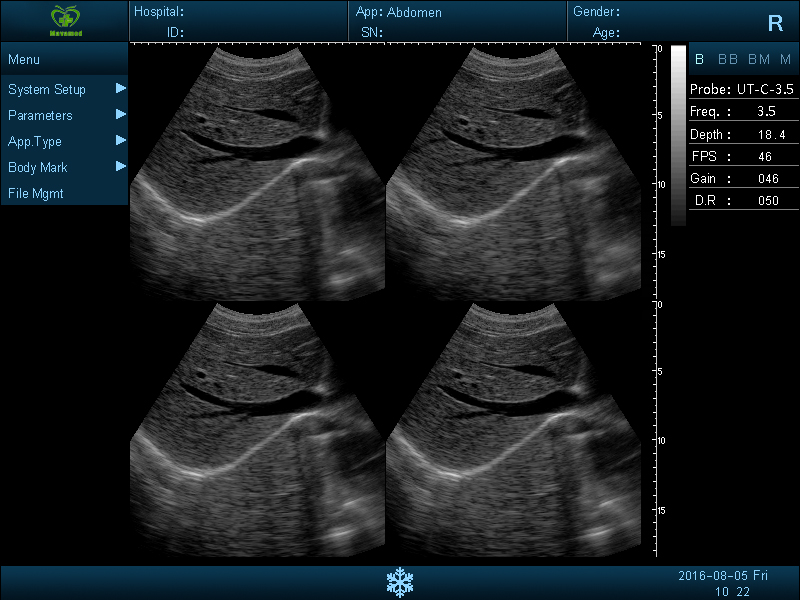Click the snowflake freeze icon

click(x=399, y=582)
